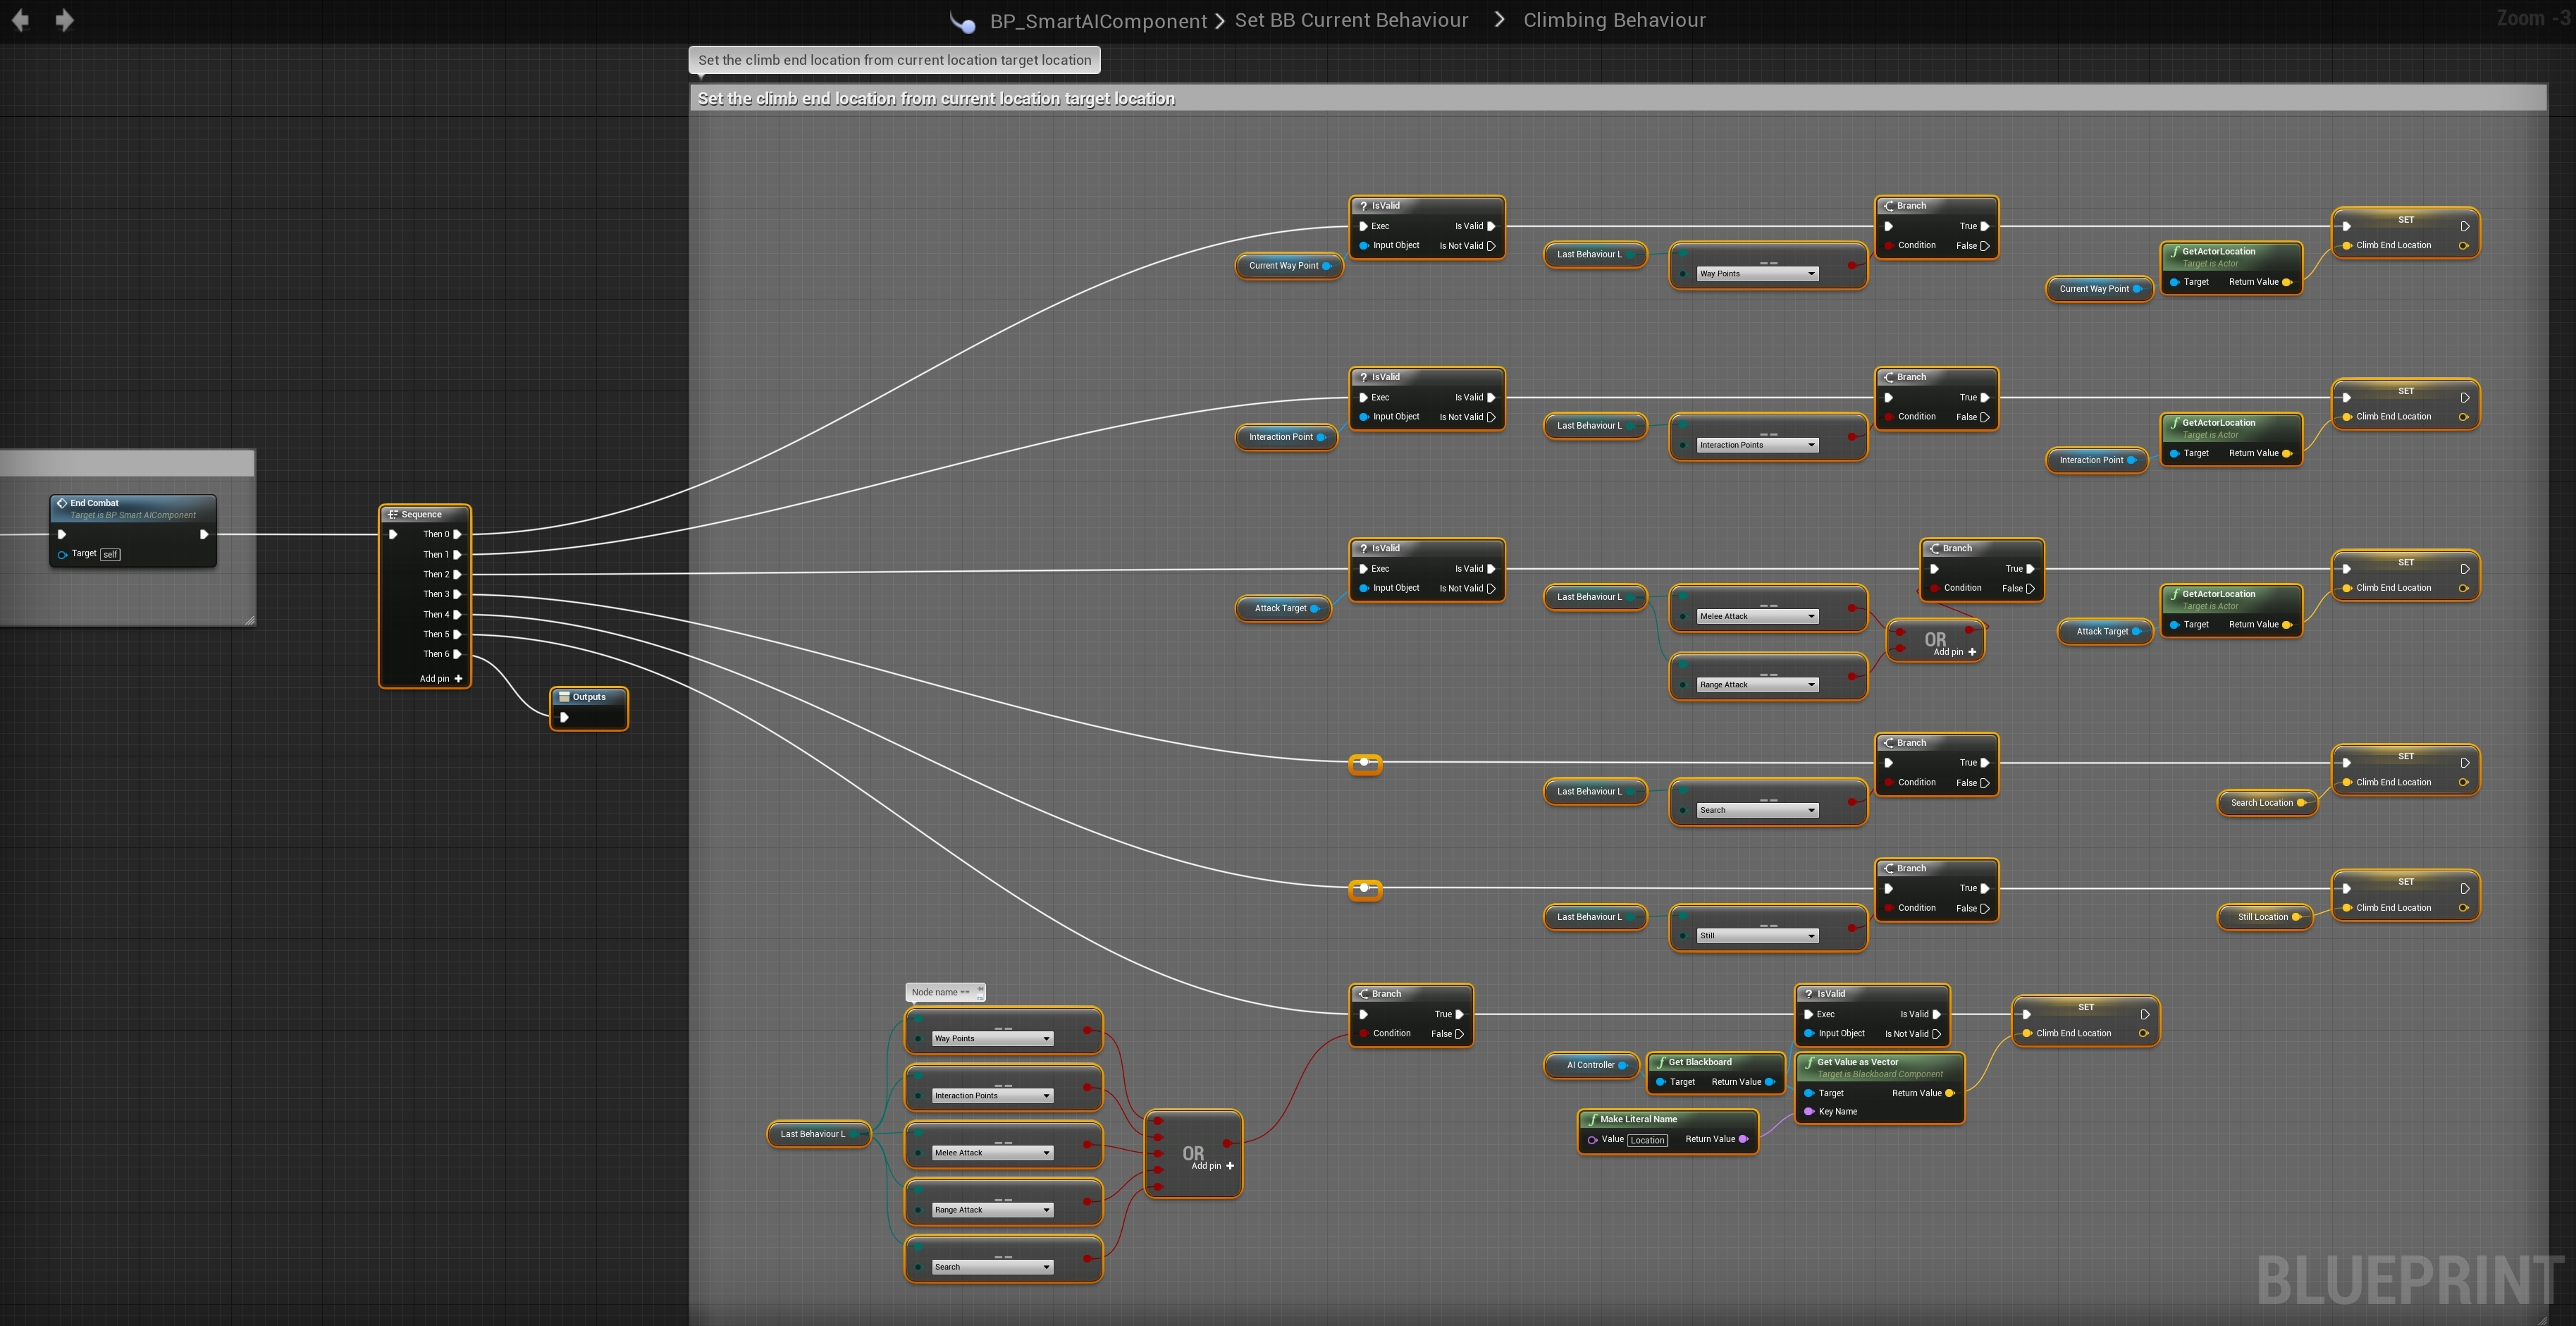
Task: Click the Get Blackboard function icon
Action: pos(1661,1062)
